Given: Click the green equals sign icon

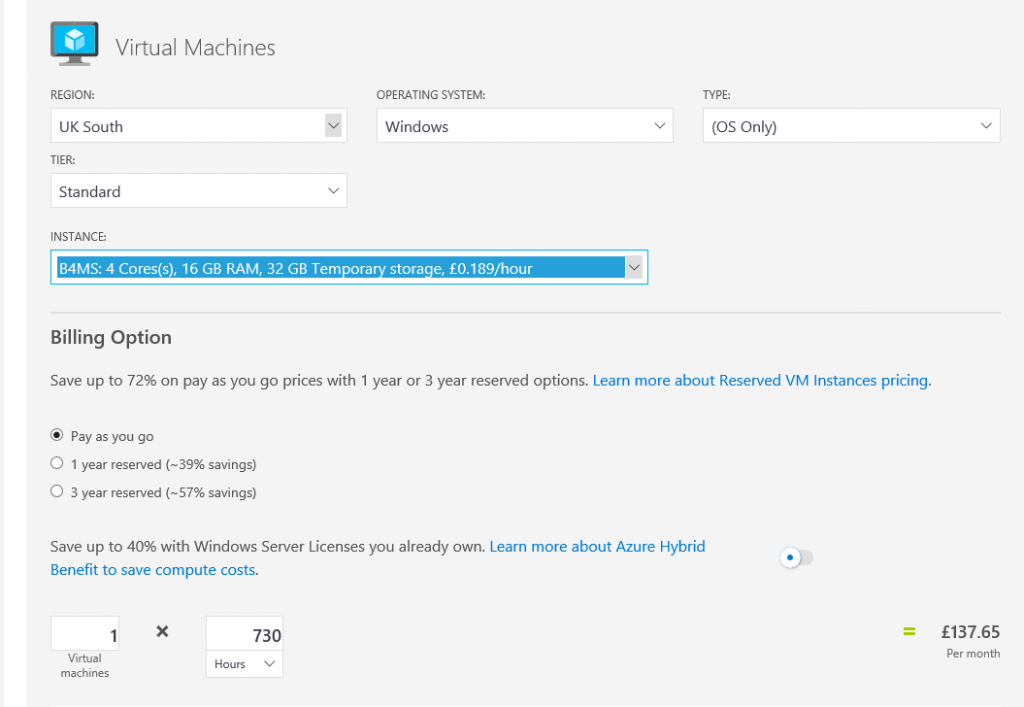Looking at the screenshot, I should [x=909, y=631].
